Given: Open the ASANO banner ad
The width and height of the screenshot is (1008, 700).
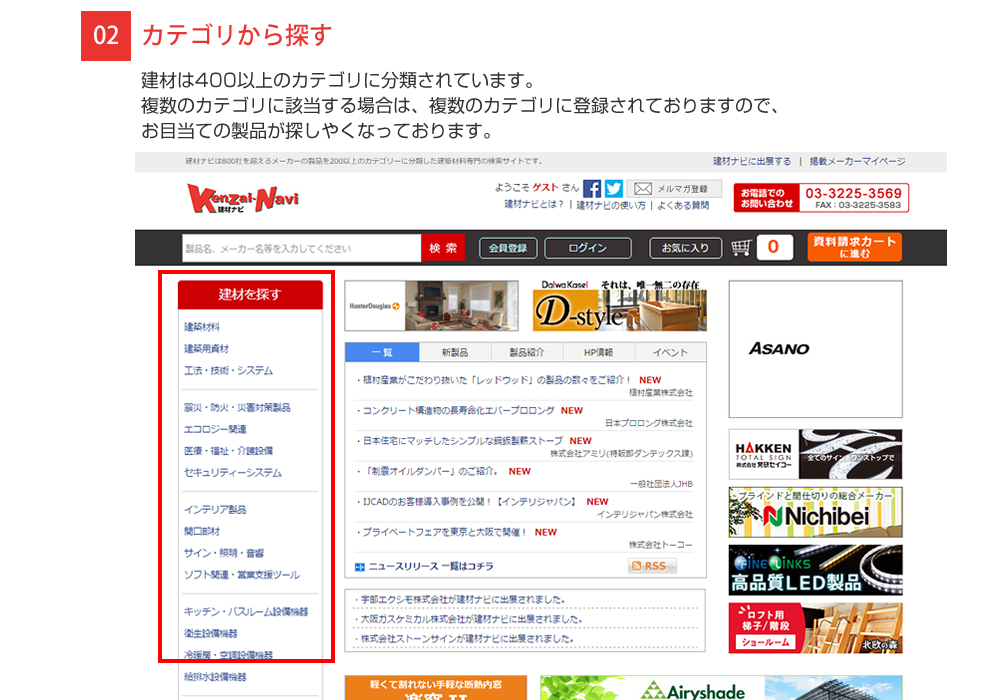Looking at the screenshot, I should coord(815,349).
